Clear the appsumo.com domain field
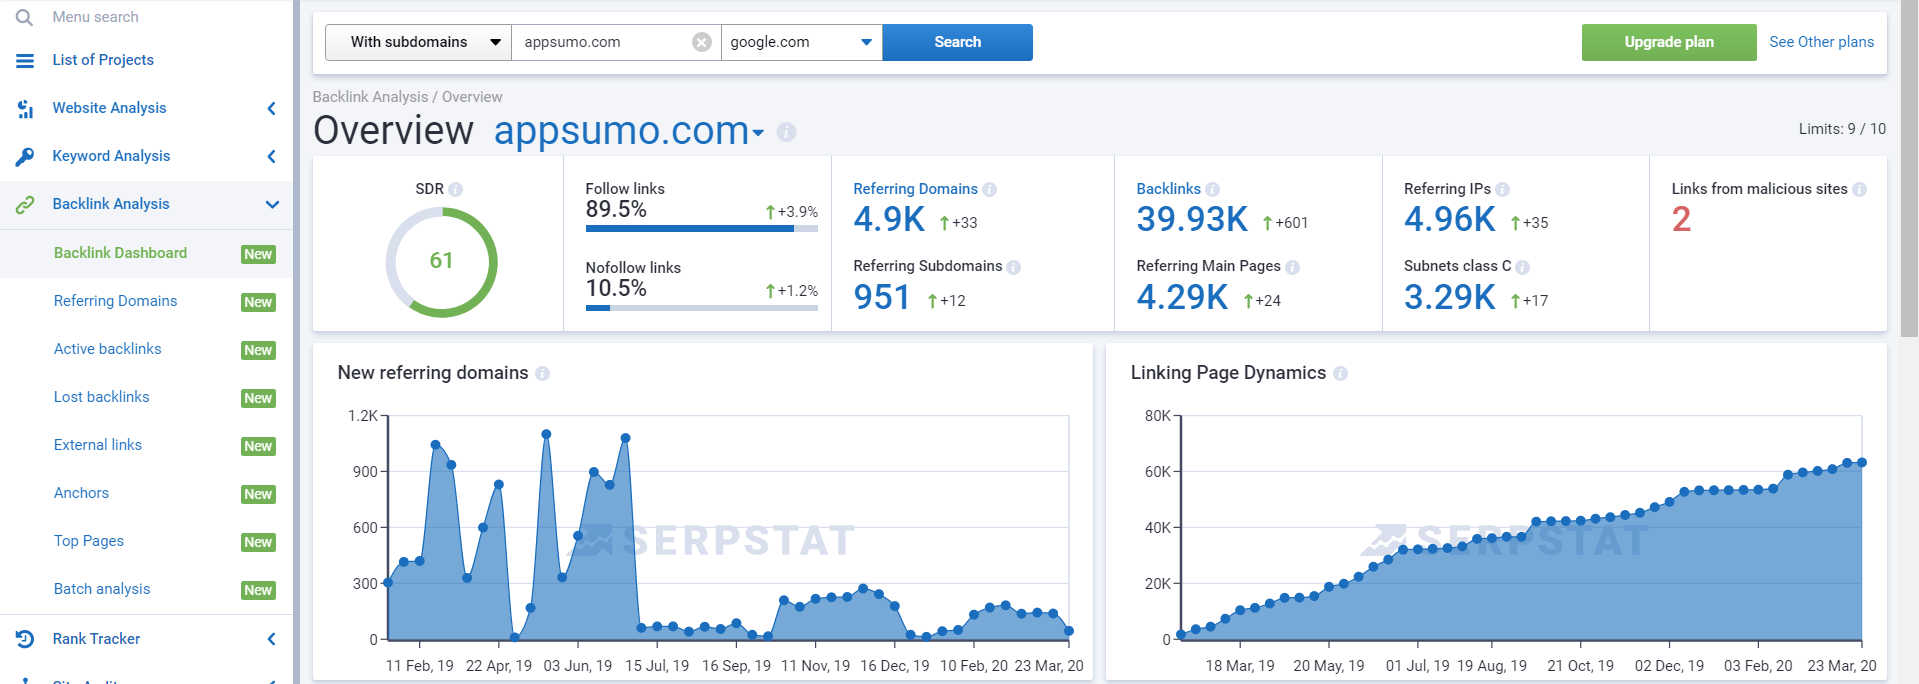The image size is (1919, 684). tap(702, 42)
